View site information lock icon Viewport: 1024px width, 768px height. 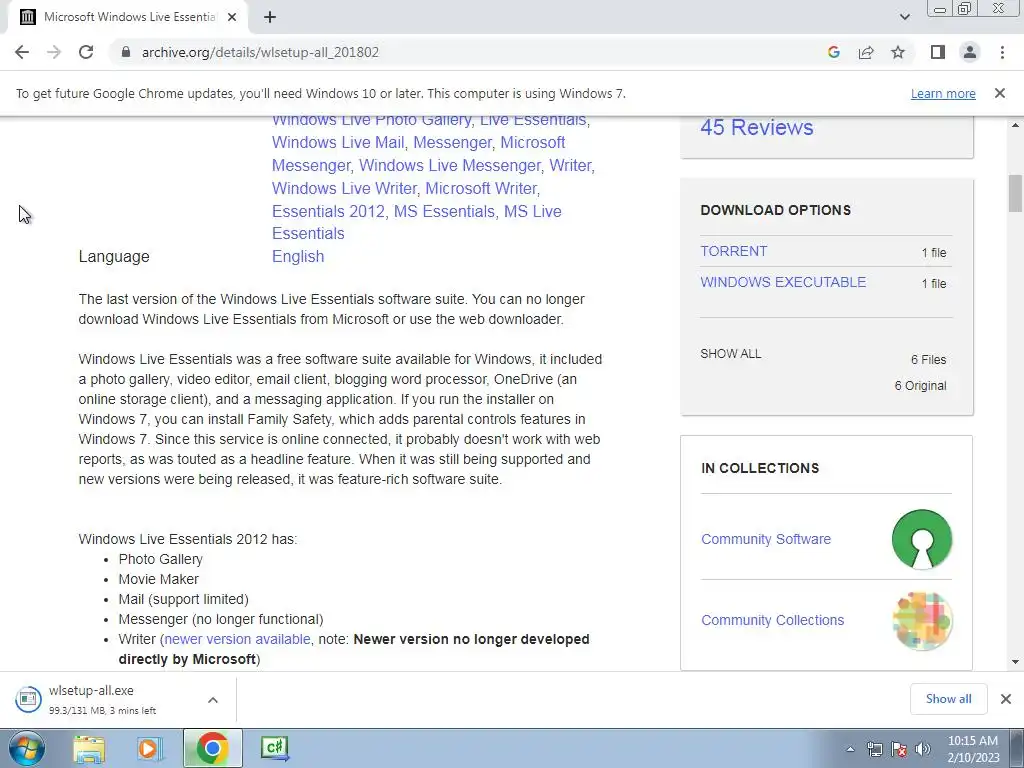[126, 52]
